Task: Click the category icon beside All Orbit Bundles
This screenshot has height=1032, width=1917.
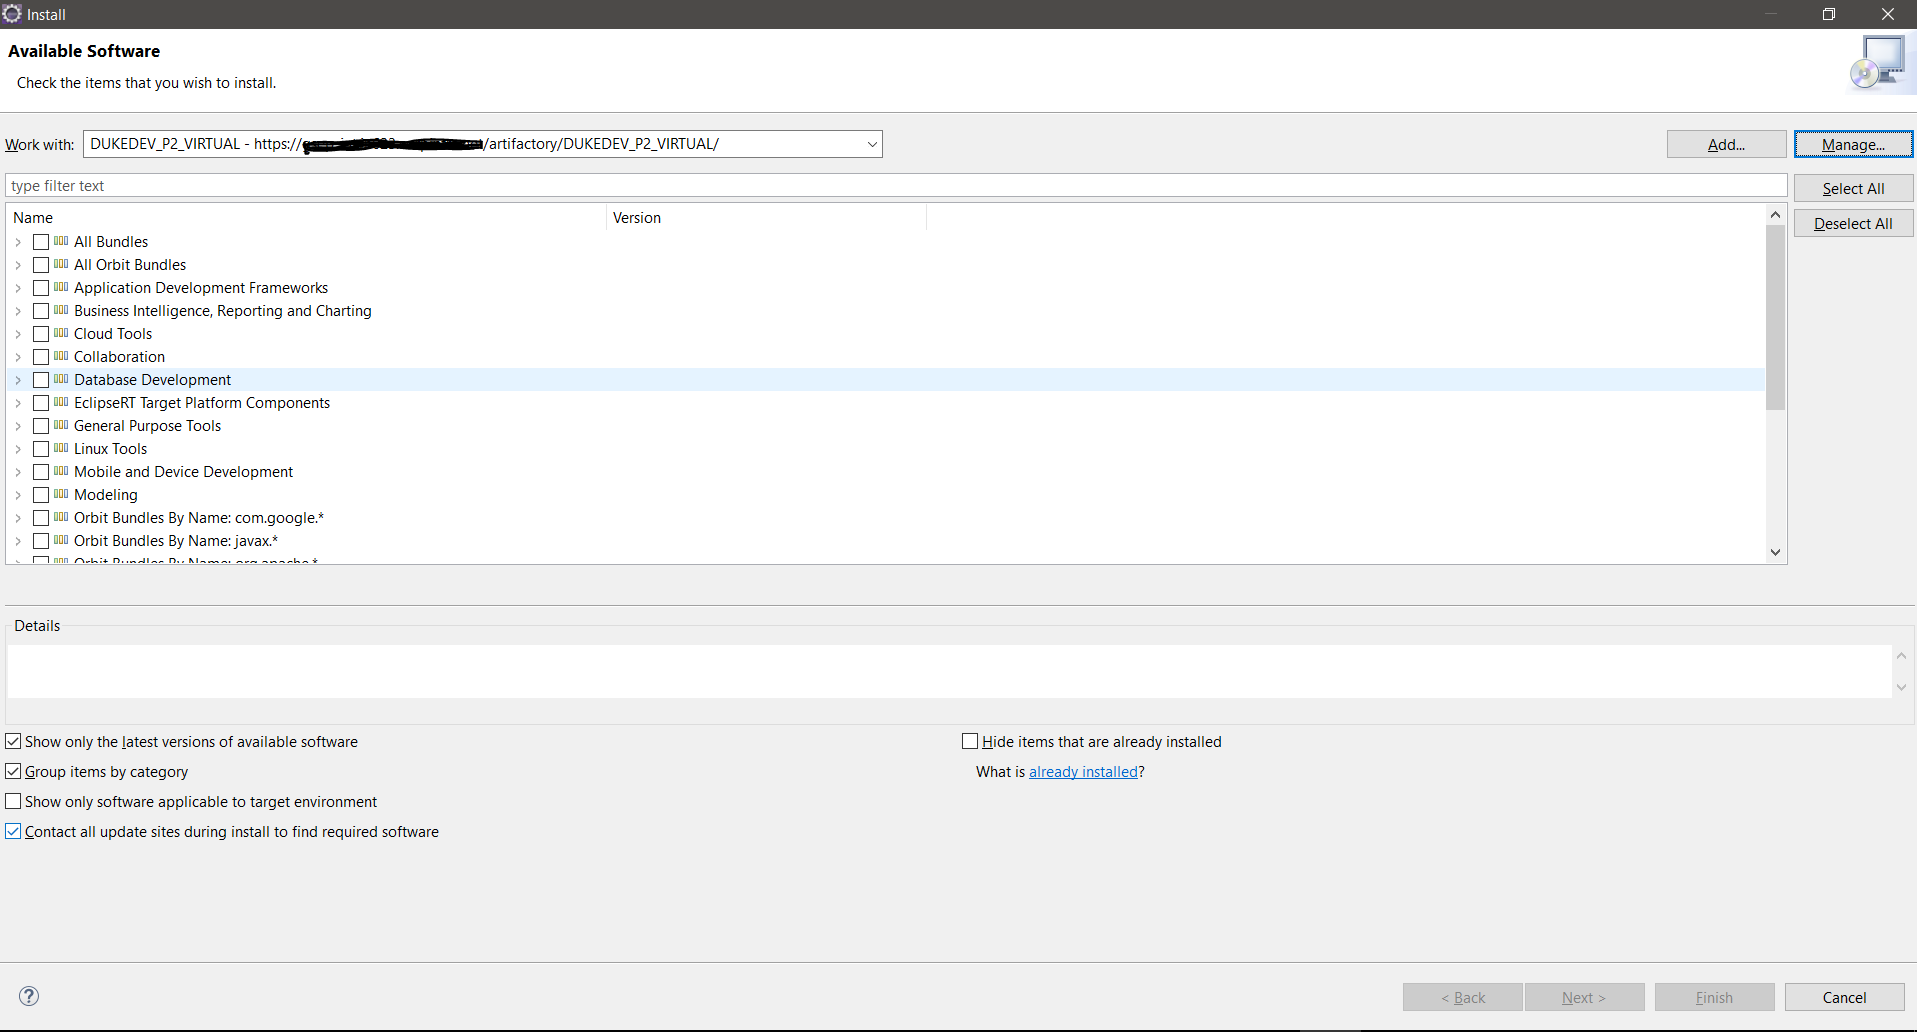Action: (x=61, y=264)
